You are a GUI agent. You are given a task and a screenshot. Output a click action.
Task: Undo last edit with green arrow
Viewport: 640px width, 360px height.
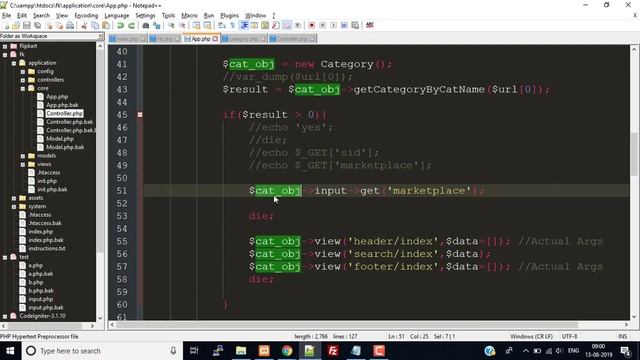pos(120,25)
